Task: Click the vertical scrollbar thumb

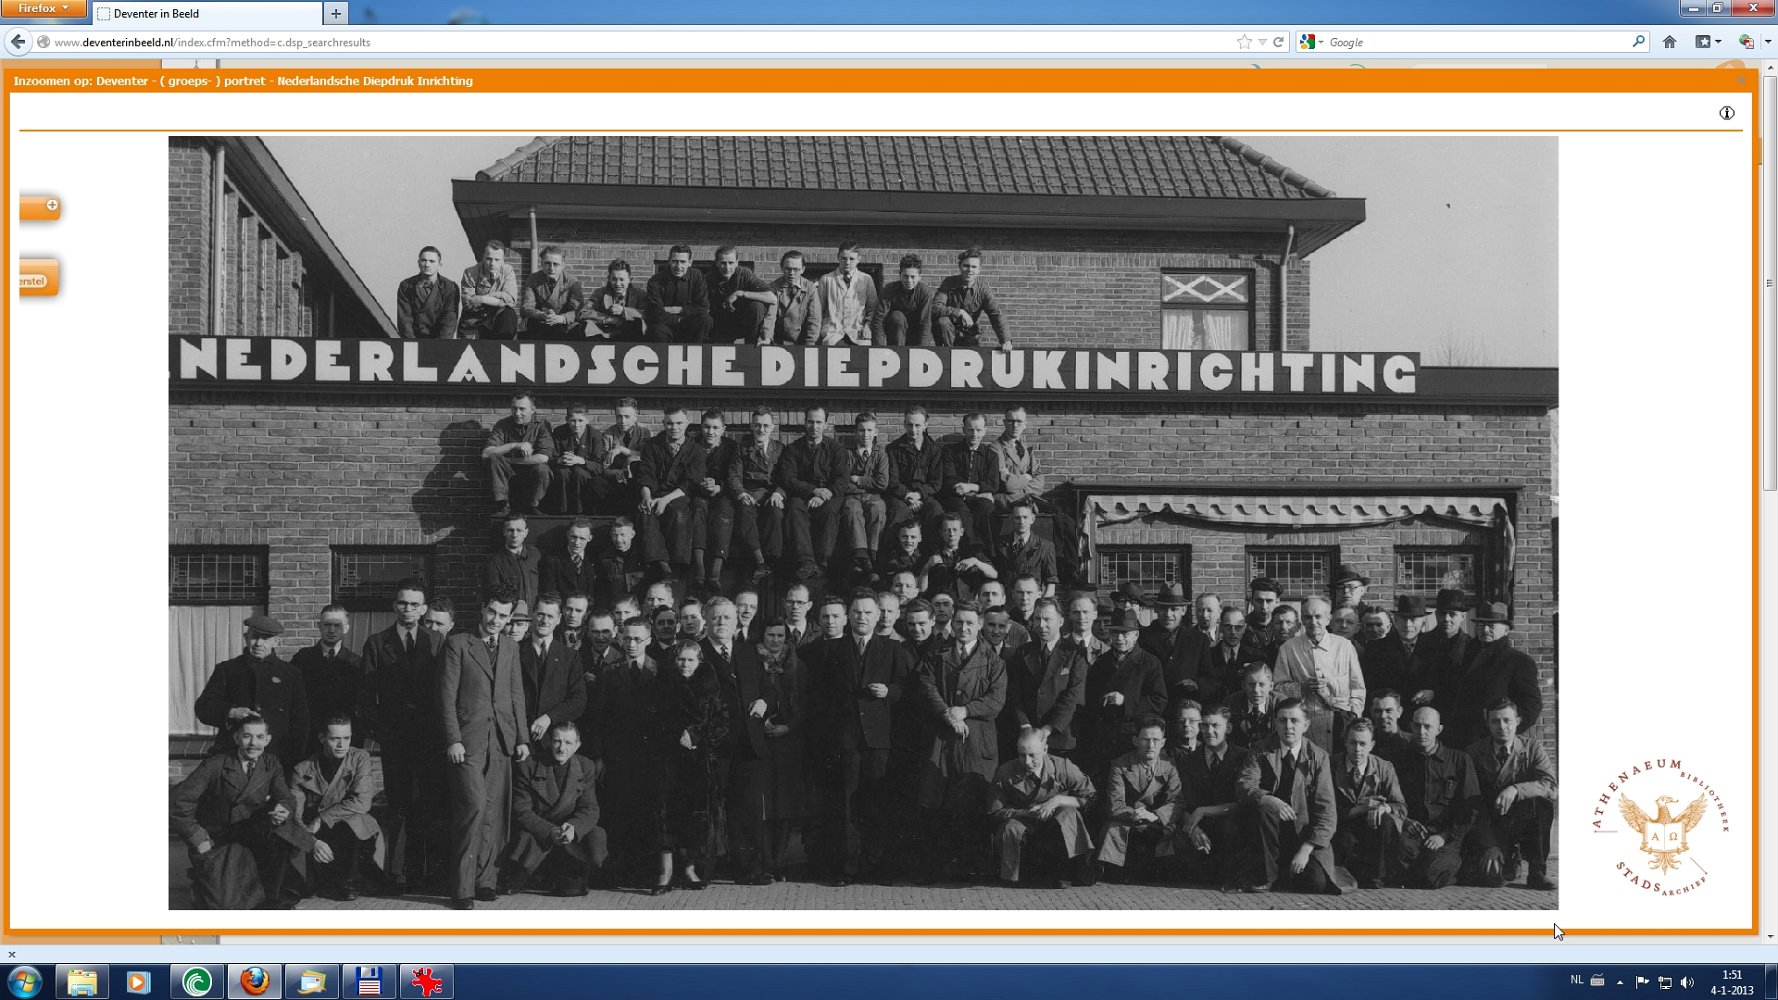Action: 1770,282
